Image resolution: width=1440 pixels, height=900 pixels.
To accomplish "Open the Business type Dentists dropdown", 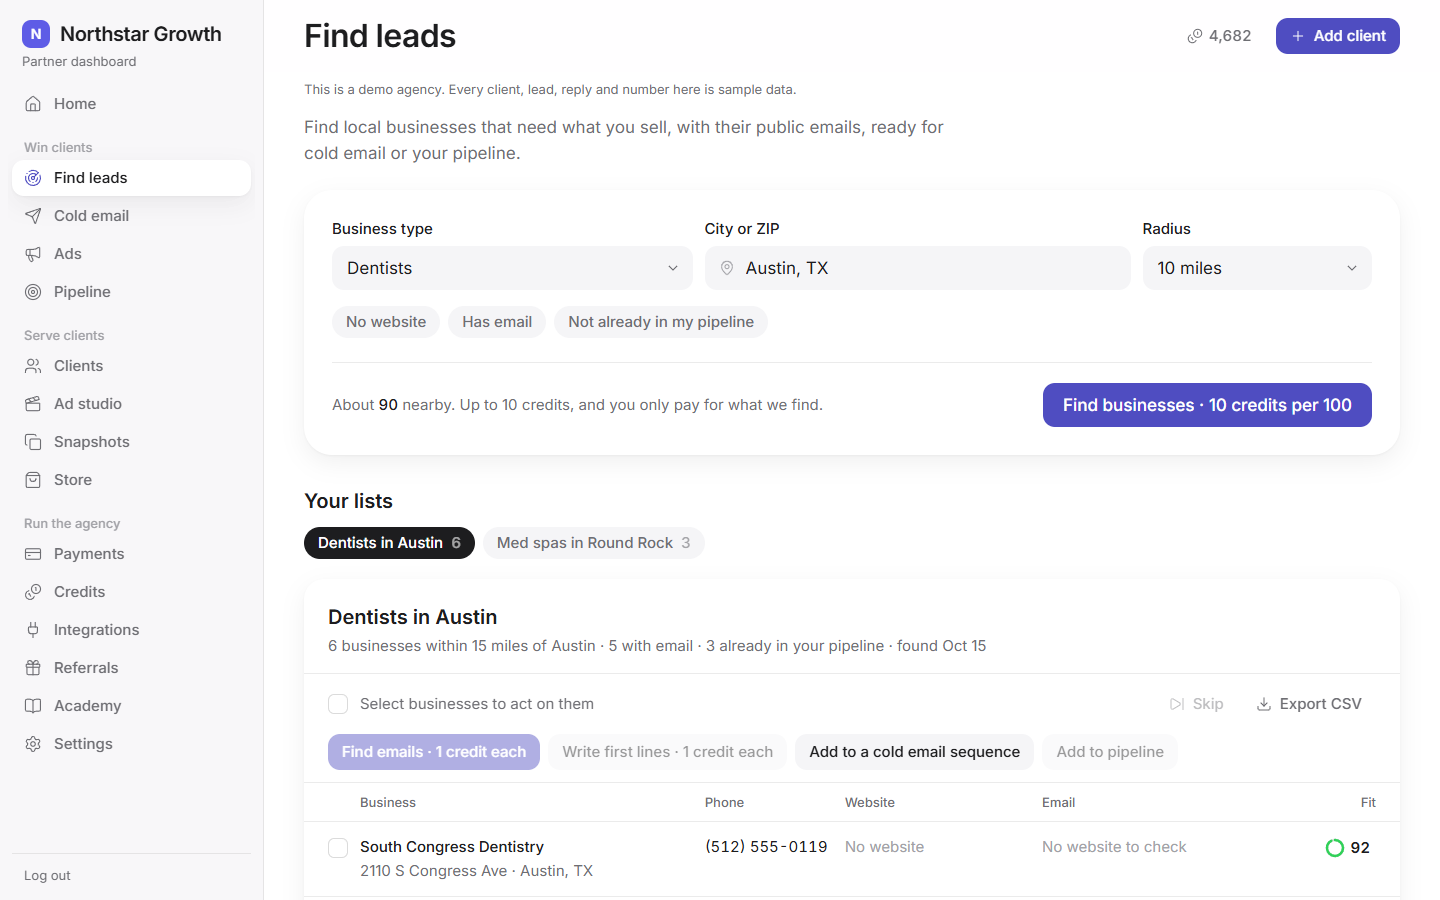I will (512, 268).
